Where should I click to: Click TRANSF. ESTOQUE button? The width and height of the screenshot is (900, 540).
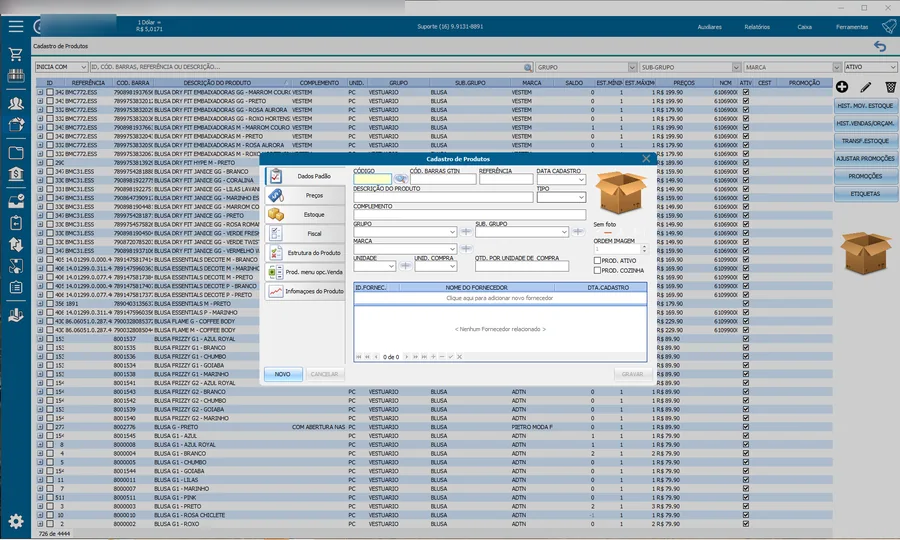pos(866,141)
